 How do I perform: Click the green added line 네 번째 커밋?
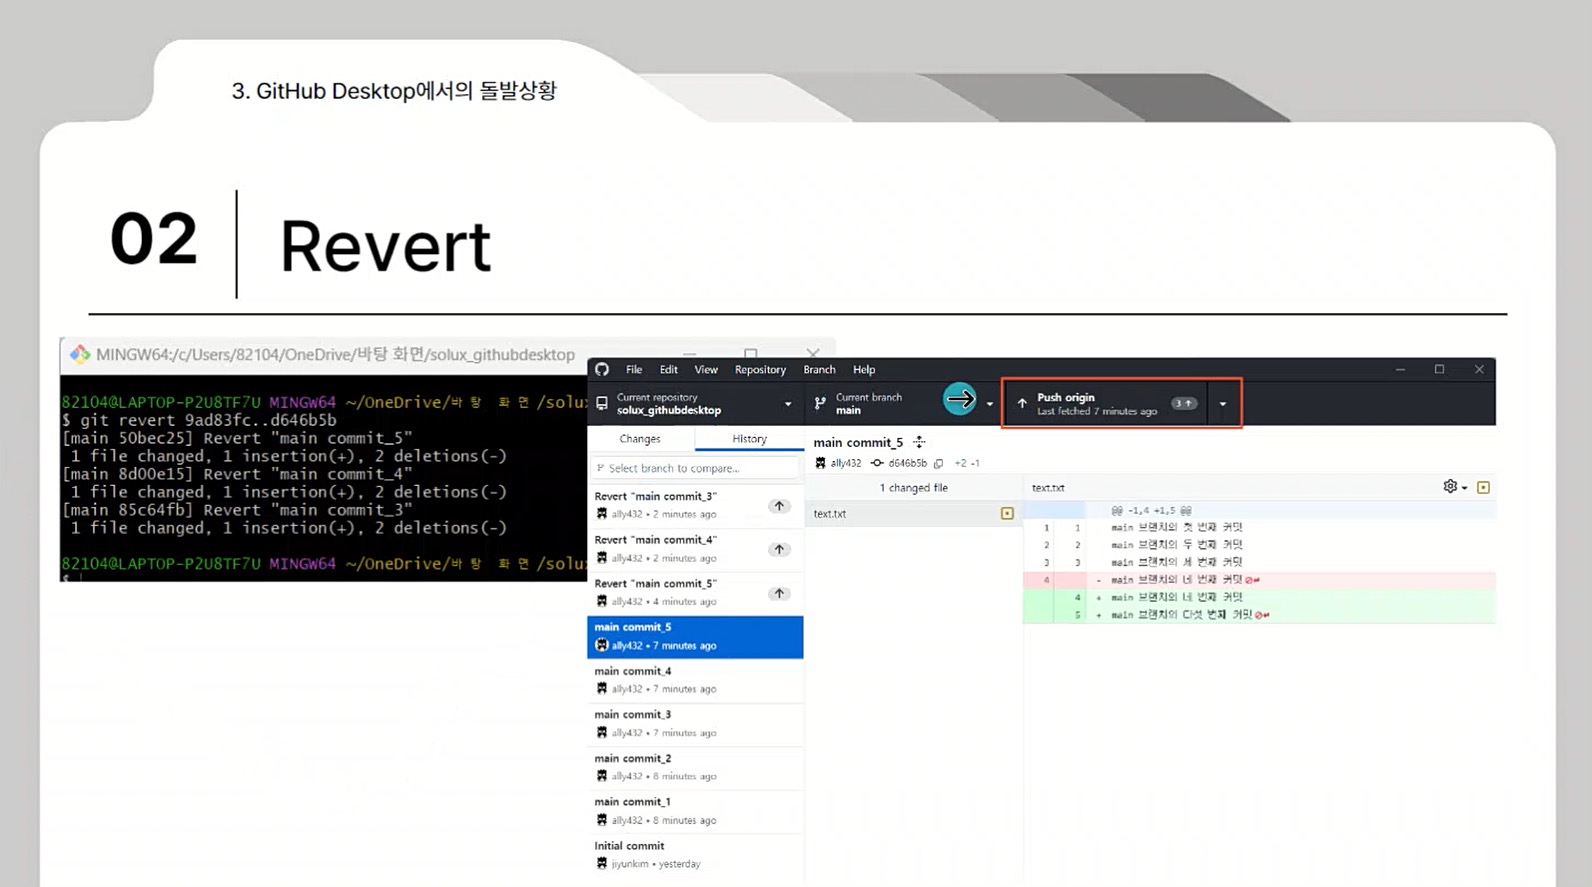pyautogui.click(x=1259, y=597)
